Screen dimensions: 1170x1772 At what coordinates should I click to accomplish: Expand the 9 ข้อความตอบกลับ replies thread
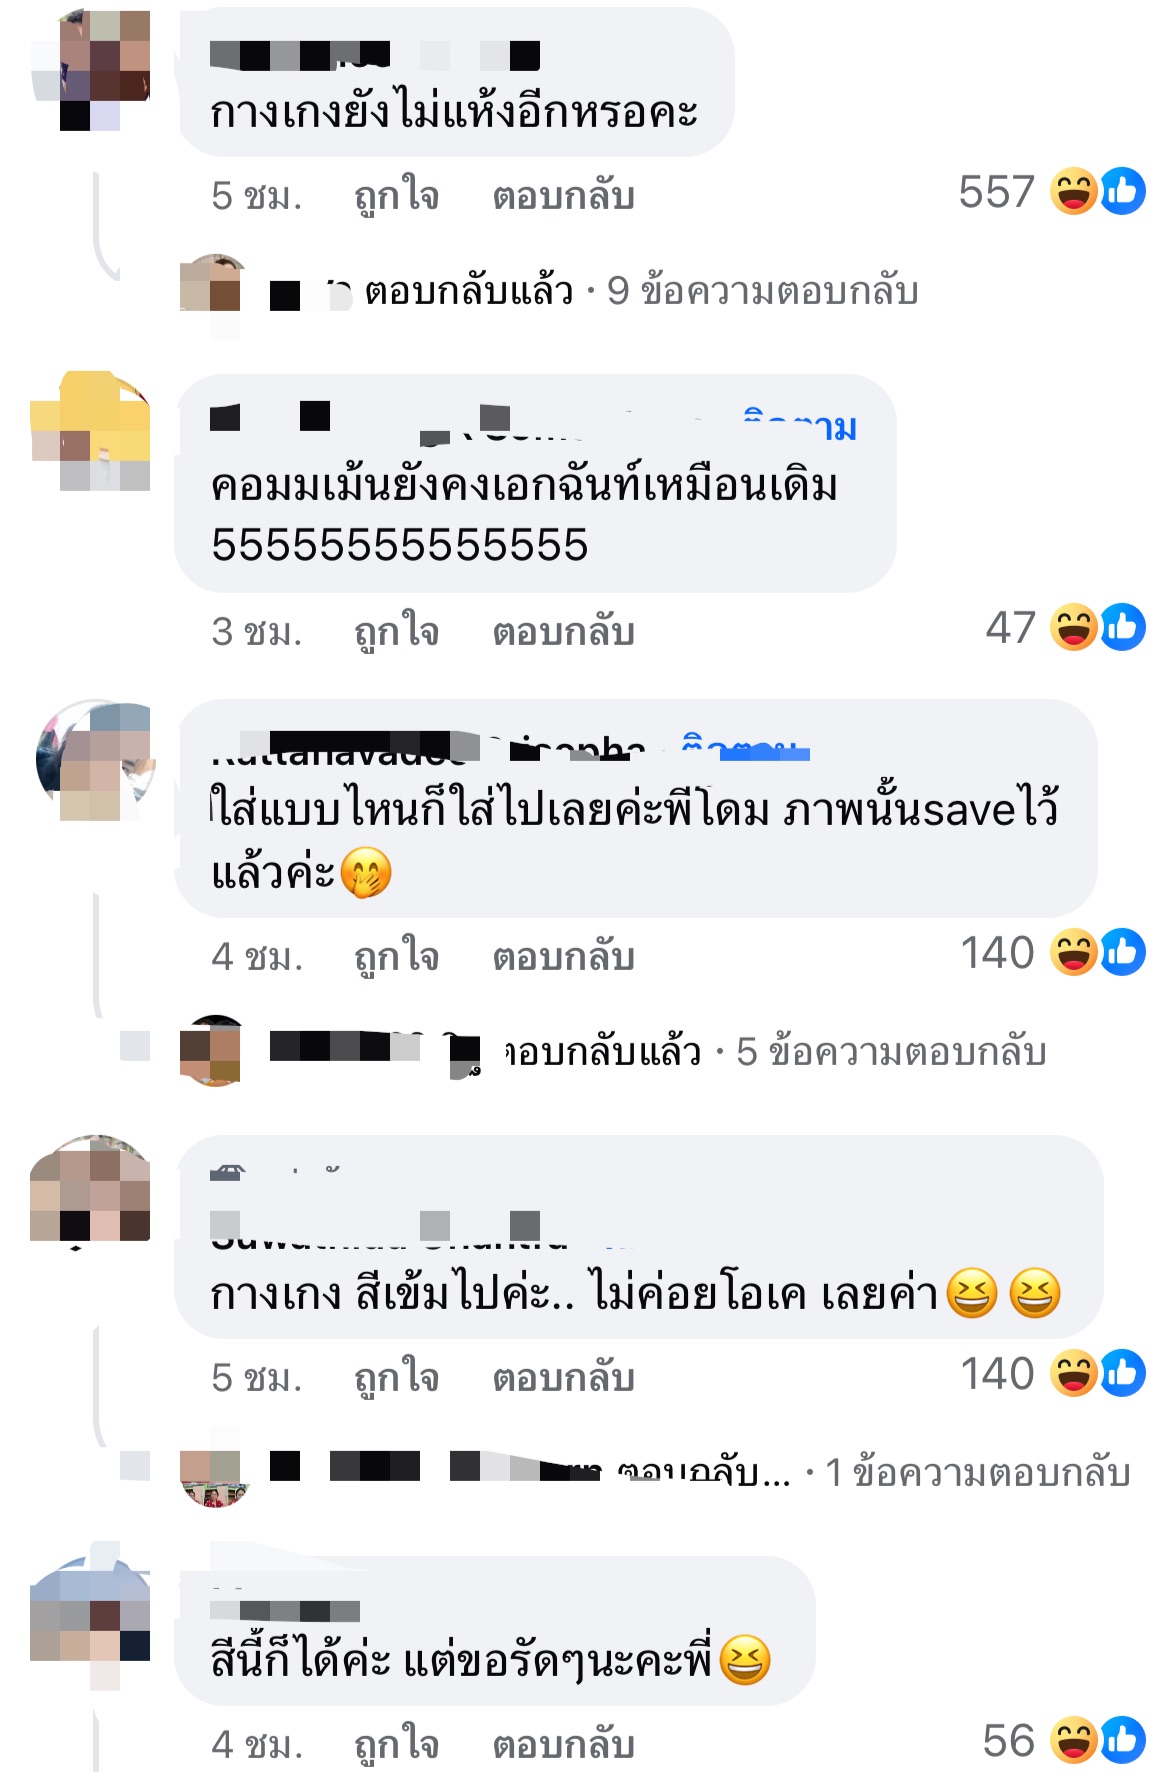point(762,291)
